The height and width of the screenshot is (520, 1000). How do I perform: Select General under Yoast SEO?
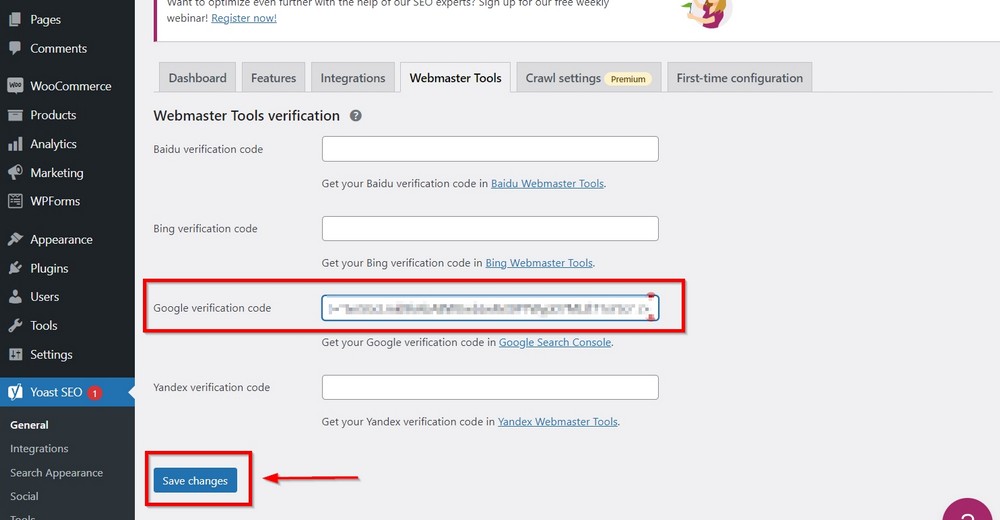click(x=29, y=425)
